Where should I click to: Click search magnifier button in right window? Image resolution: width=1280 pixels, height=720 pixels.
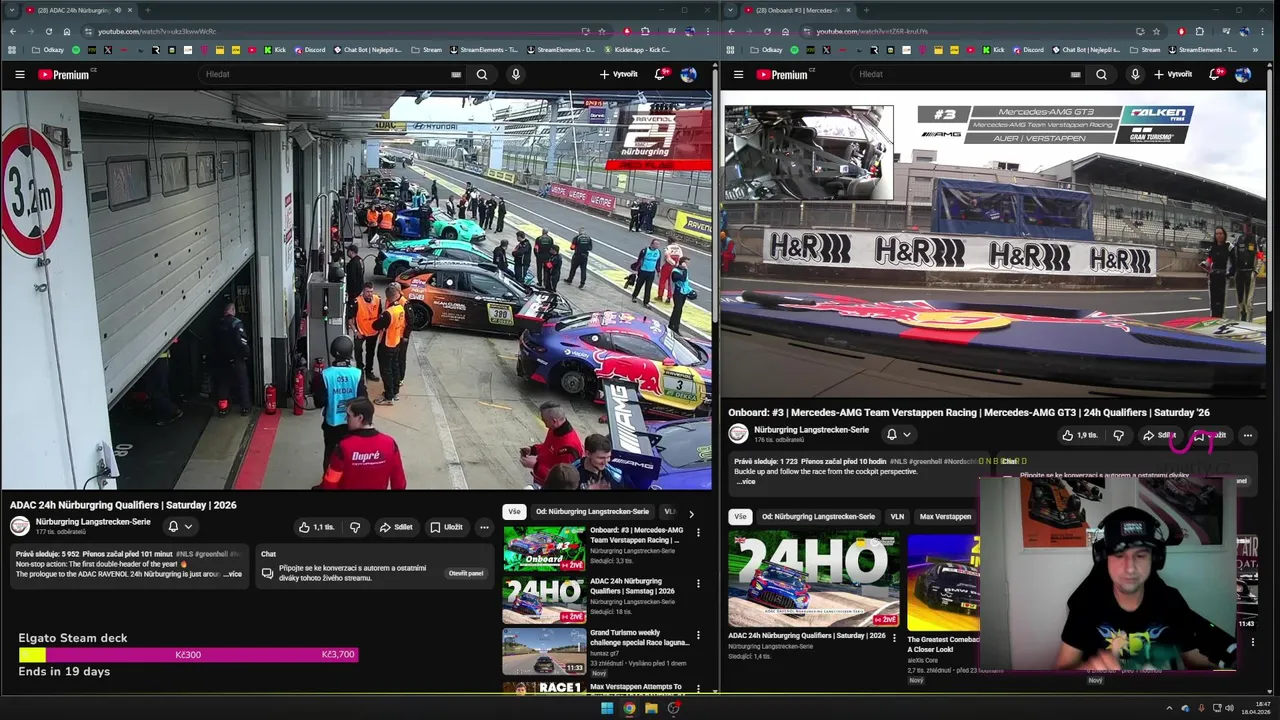(x=1101, y=74)
